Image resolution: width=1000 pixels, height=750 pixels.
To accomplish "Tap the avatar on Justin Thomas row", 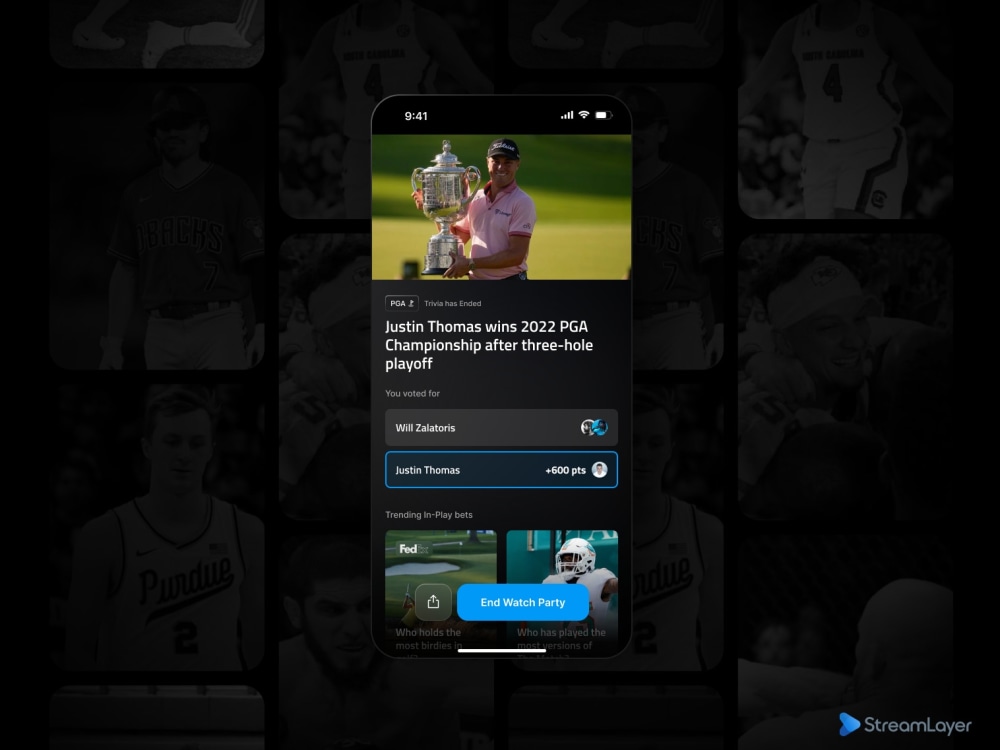I will click(x=599, y=470).
